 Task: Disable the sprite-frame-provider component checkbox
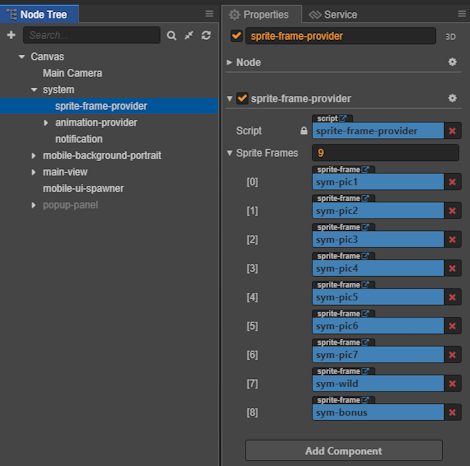pos(242,98)
